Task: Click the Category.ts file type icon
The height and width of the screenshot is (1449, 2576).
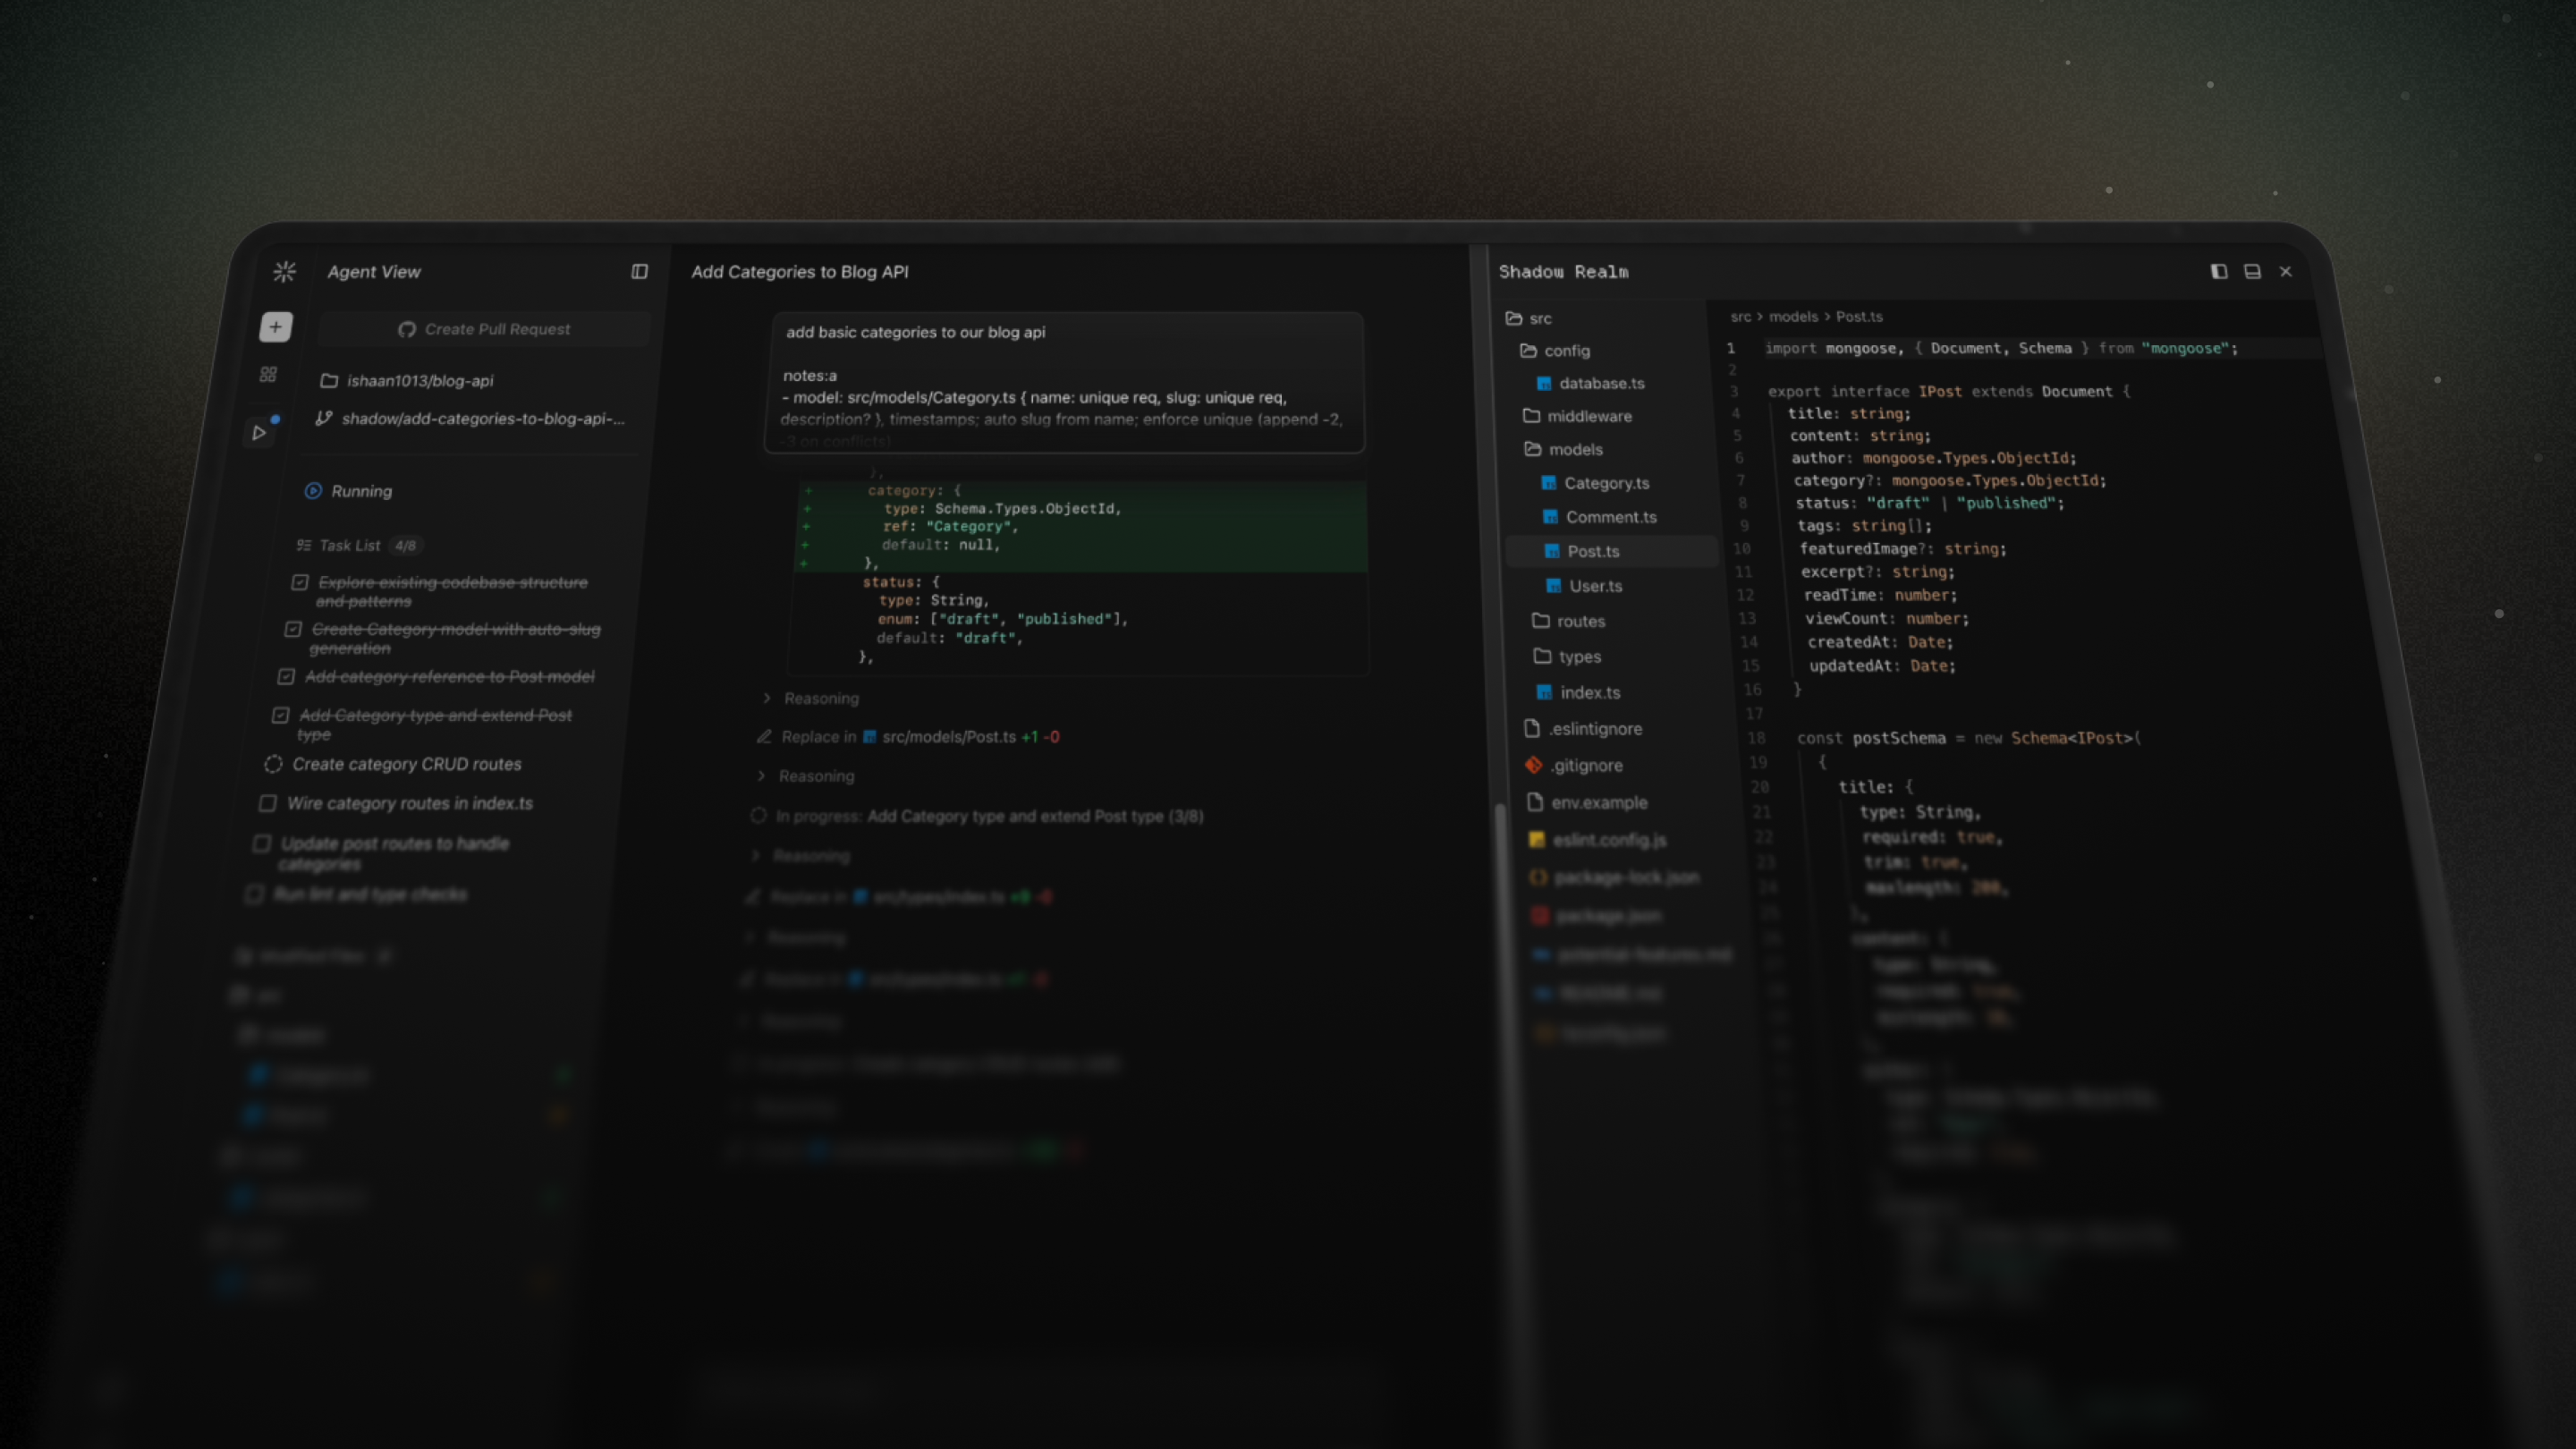Action: pyautogui.click(x=1549, y=483)
